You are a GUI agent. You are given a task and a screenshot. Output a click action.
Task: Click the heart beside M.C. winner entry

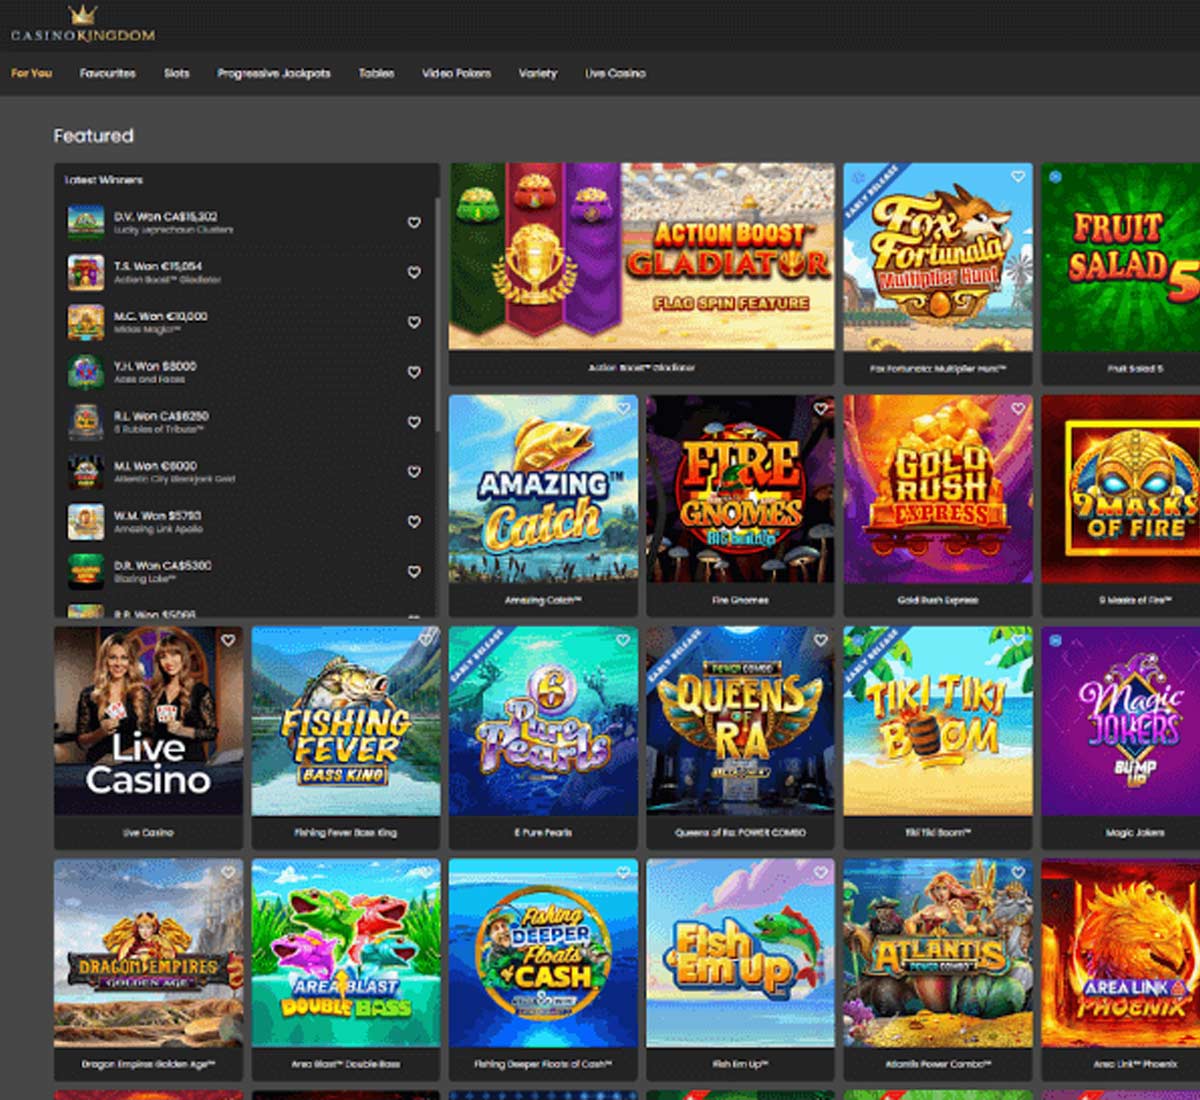(x=414, y=322)
